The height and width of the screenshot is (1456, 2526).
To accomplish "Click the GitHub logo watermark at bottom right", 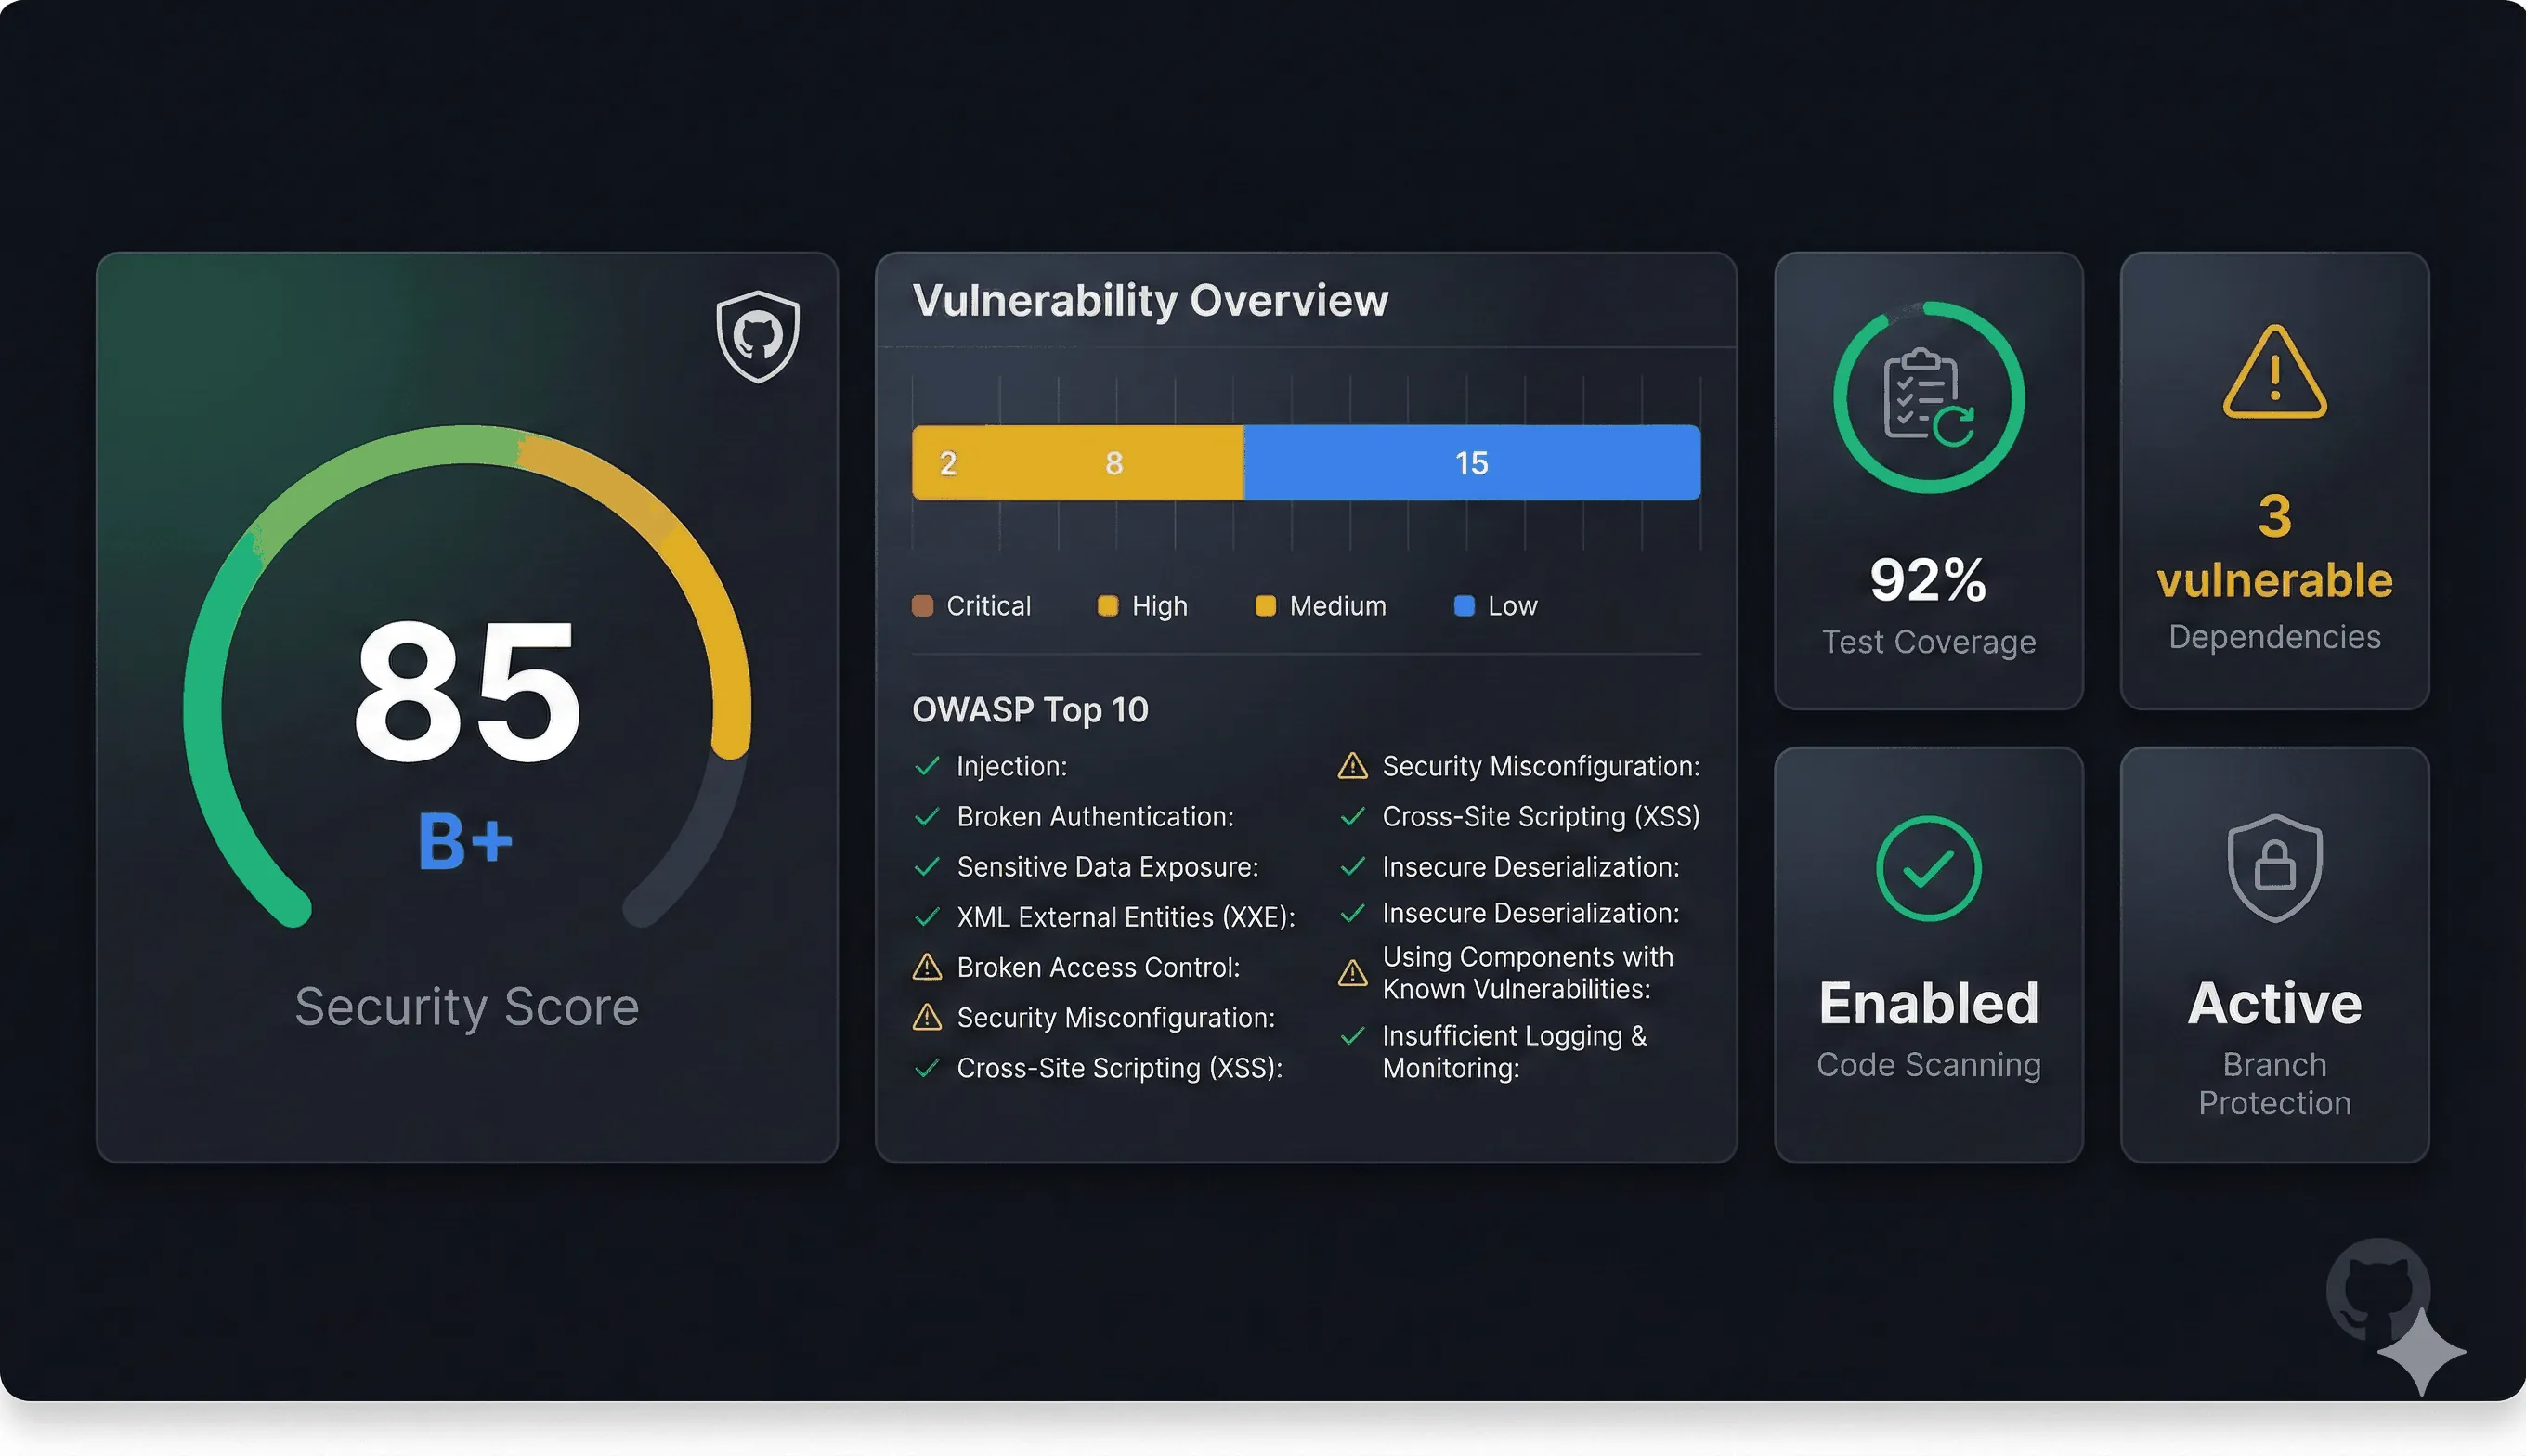I will pyautogui.click(x=2378, y=1290).
